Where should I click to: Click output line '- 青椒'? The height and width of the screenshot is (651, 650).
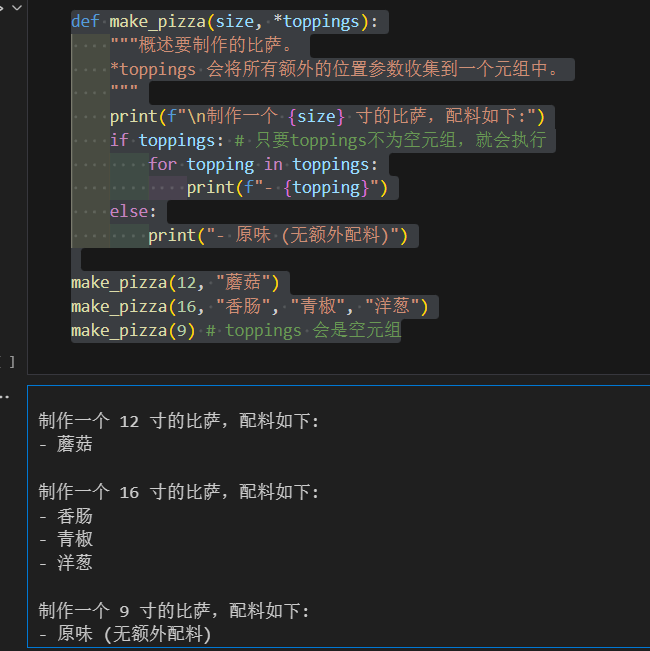[x=66, y=540]
